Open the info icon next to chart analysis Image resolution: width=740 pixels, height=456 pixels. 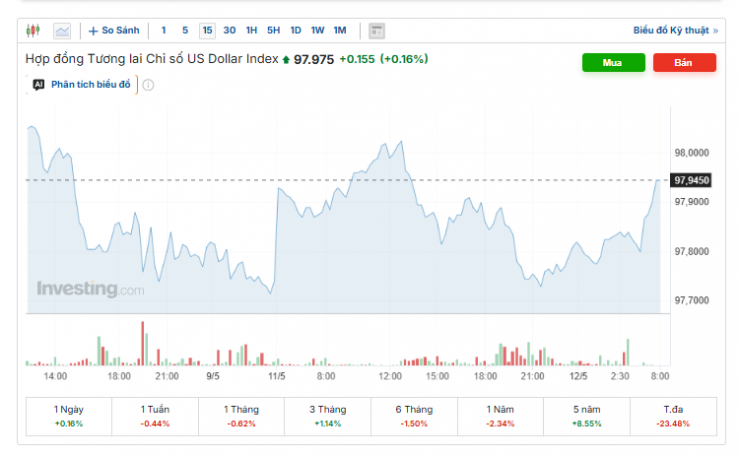148,85
